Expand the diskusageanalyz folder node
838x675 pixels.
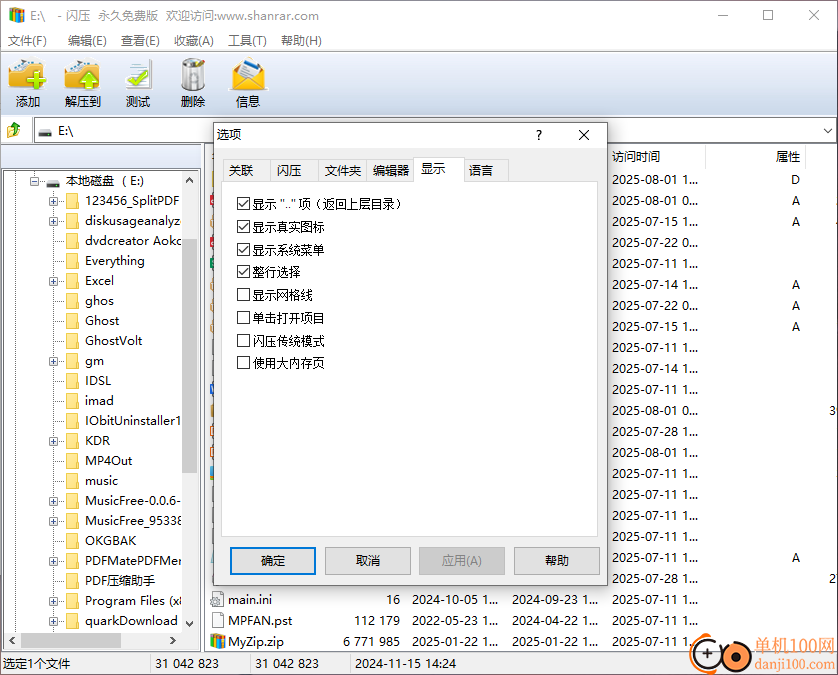pyautogui.click(x=53, y=221)
